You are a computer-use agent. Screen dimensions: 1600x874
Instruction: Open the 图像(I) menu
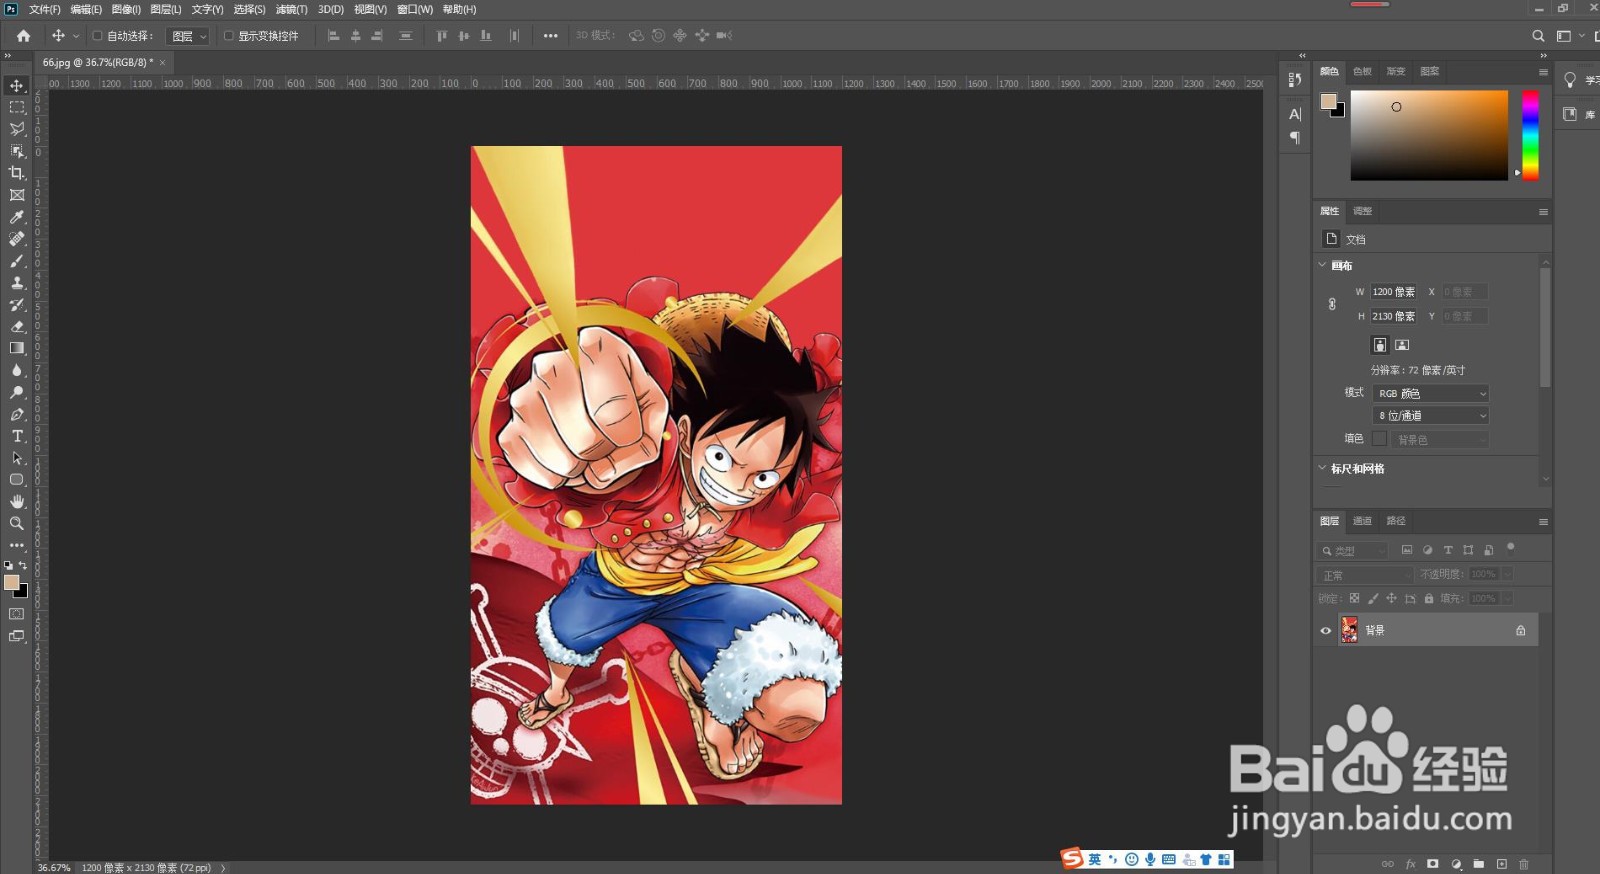point(126,9)
